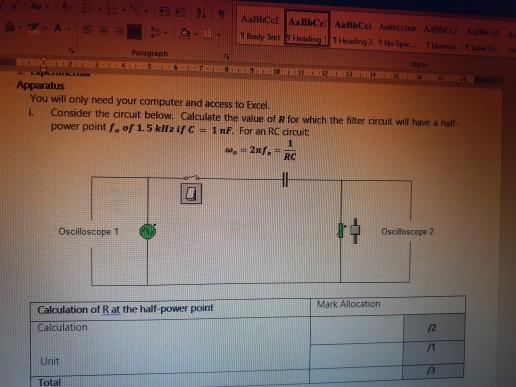
Task: Click the Multilevel List icon
Action: [x=138, y=11]
